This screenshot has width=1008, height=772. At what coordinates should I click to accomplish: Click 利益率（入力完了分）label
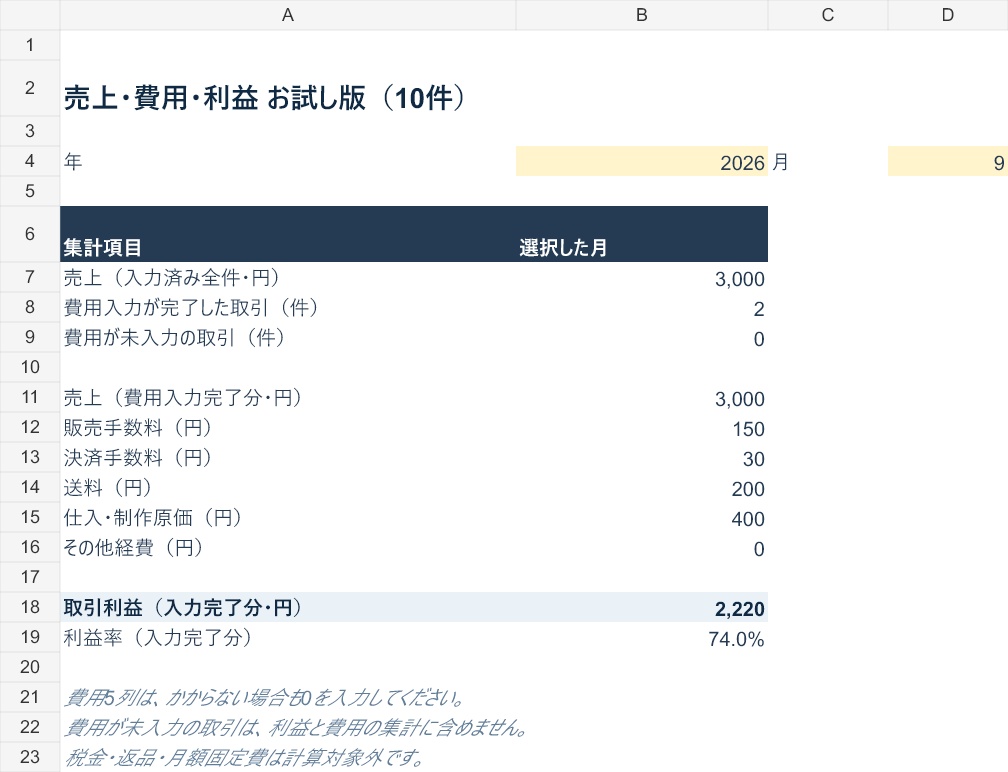158,638
